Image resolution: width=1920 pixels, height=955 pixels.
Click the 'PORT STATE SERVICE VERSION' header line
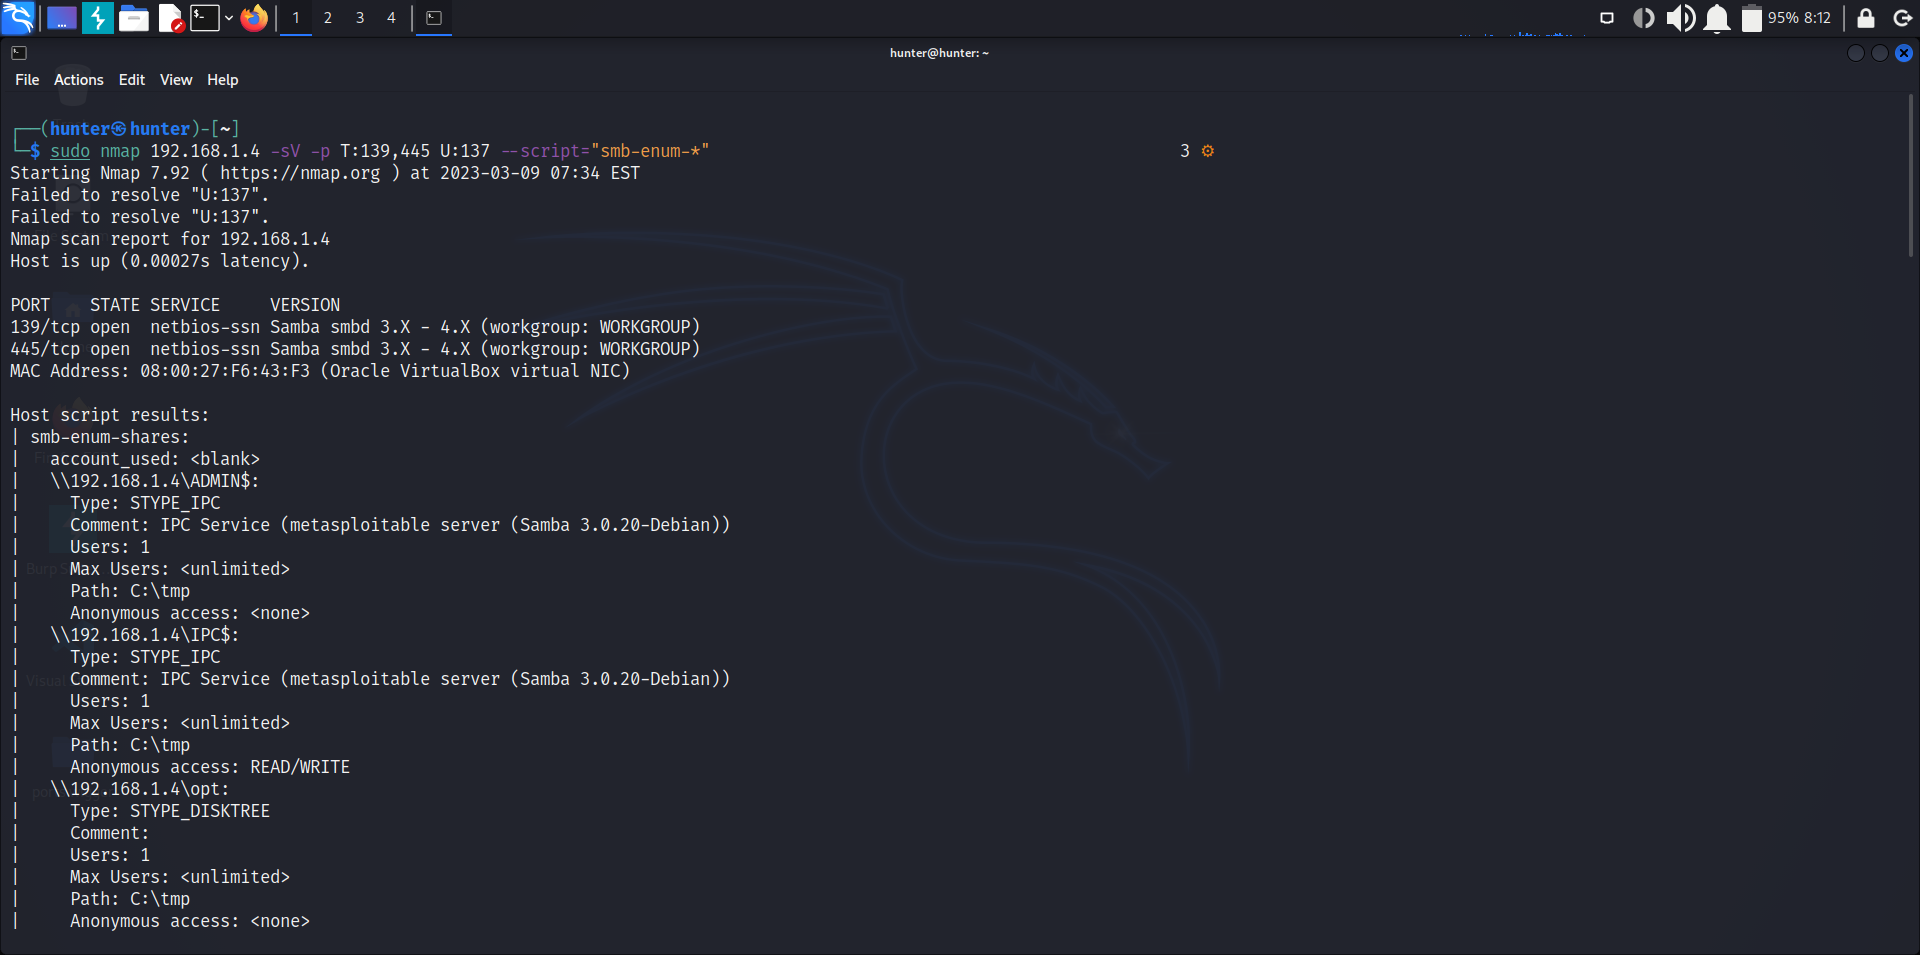tap(175, 305)
